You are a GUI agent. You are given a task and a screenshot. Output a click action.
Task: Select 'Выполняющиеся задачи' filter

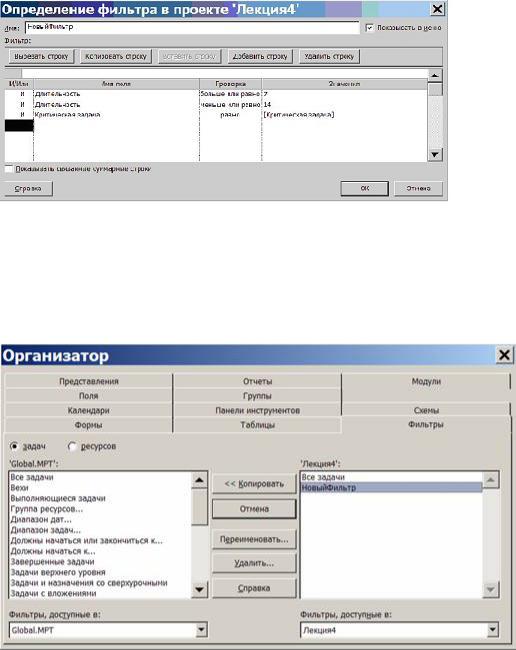point(100,498)
